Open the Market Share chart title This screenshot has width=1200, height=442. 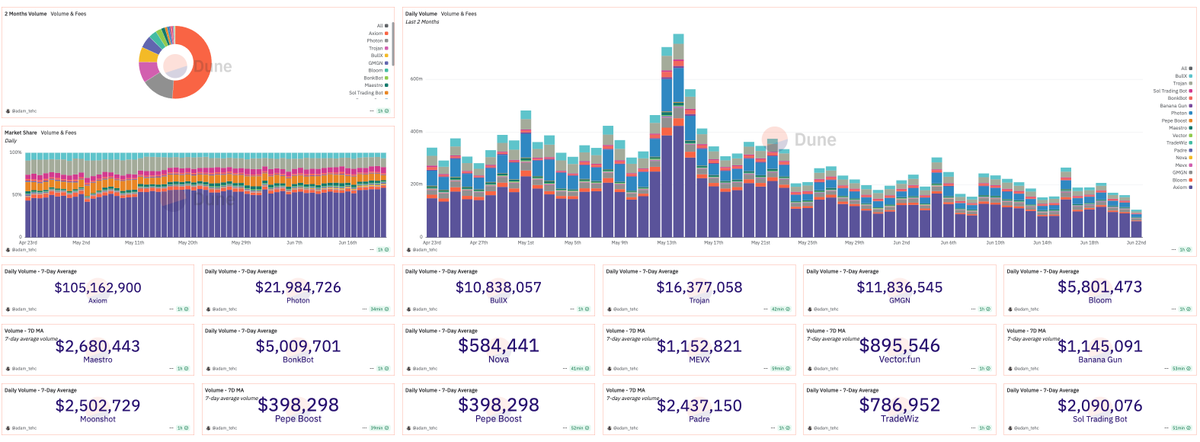(x=20, y=132)
